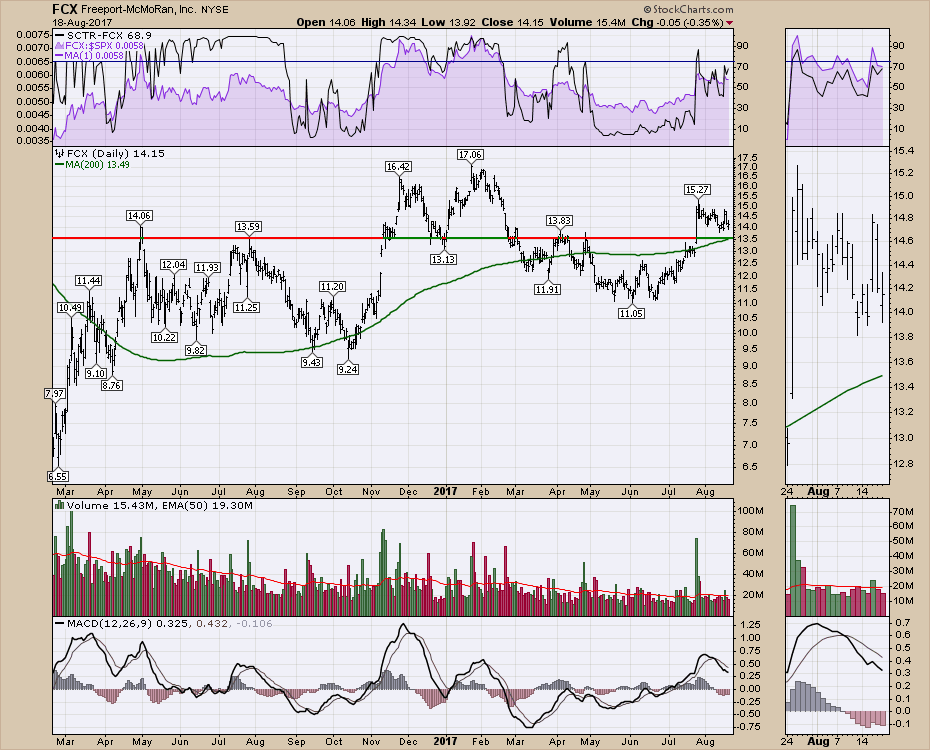Click the MACD(12,26,9) 0.325 legend
The height and width of the screenshot is (750, 930).
tap(163, 624)
